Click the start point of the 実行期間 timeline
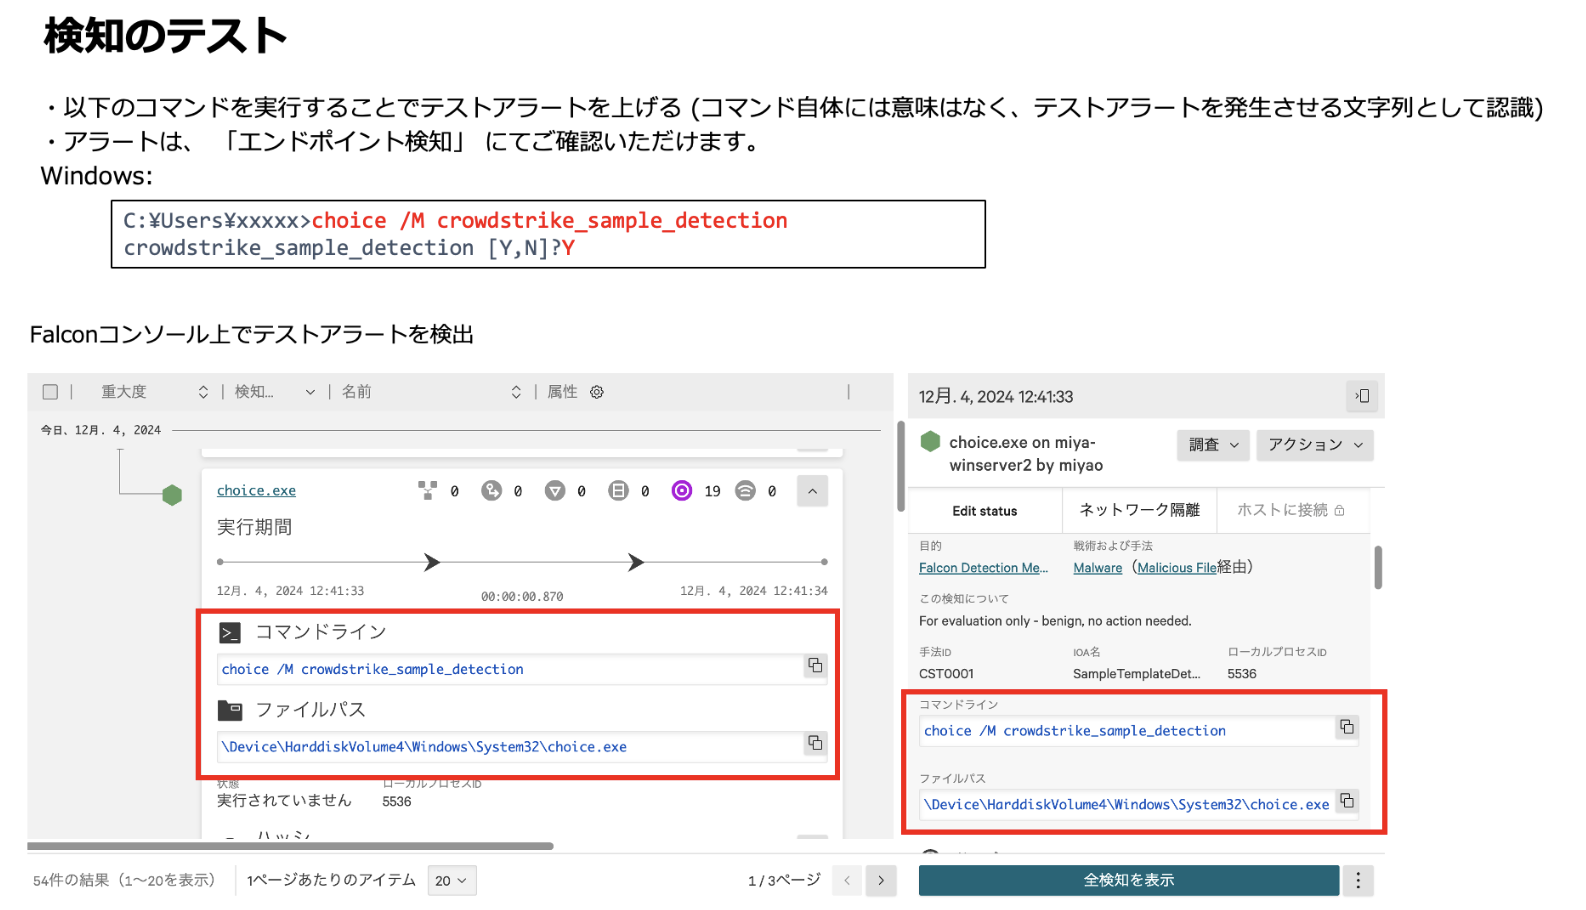 coord(220,562)
